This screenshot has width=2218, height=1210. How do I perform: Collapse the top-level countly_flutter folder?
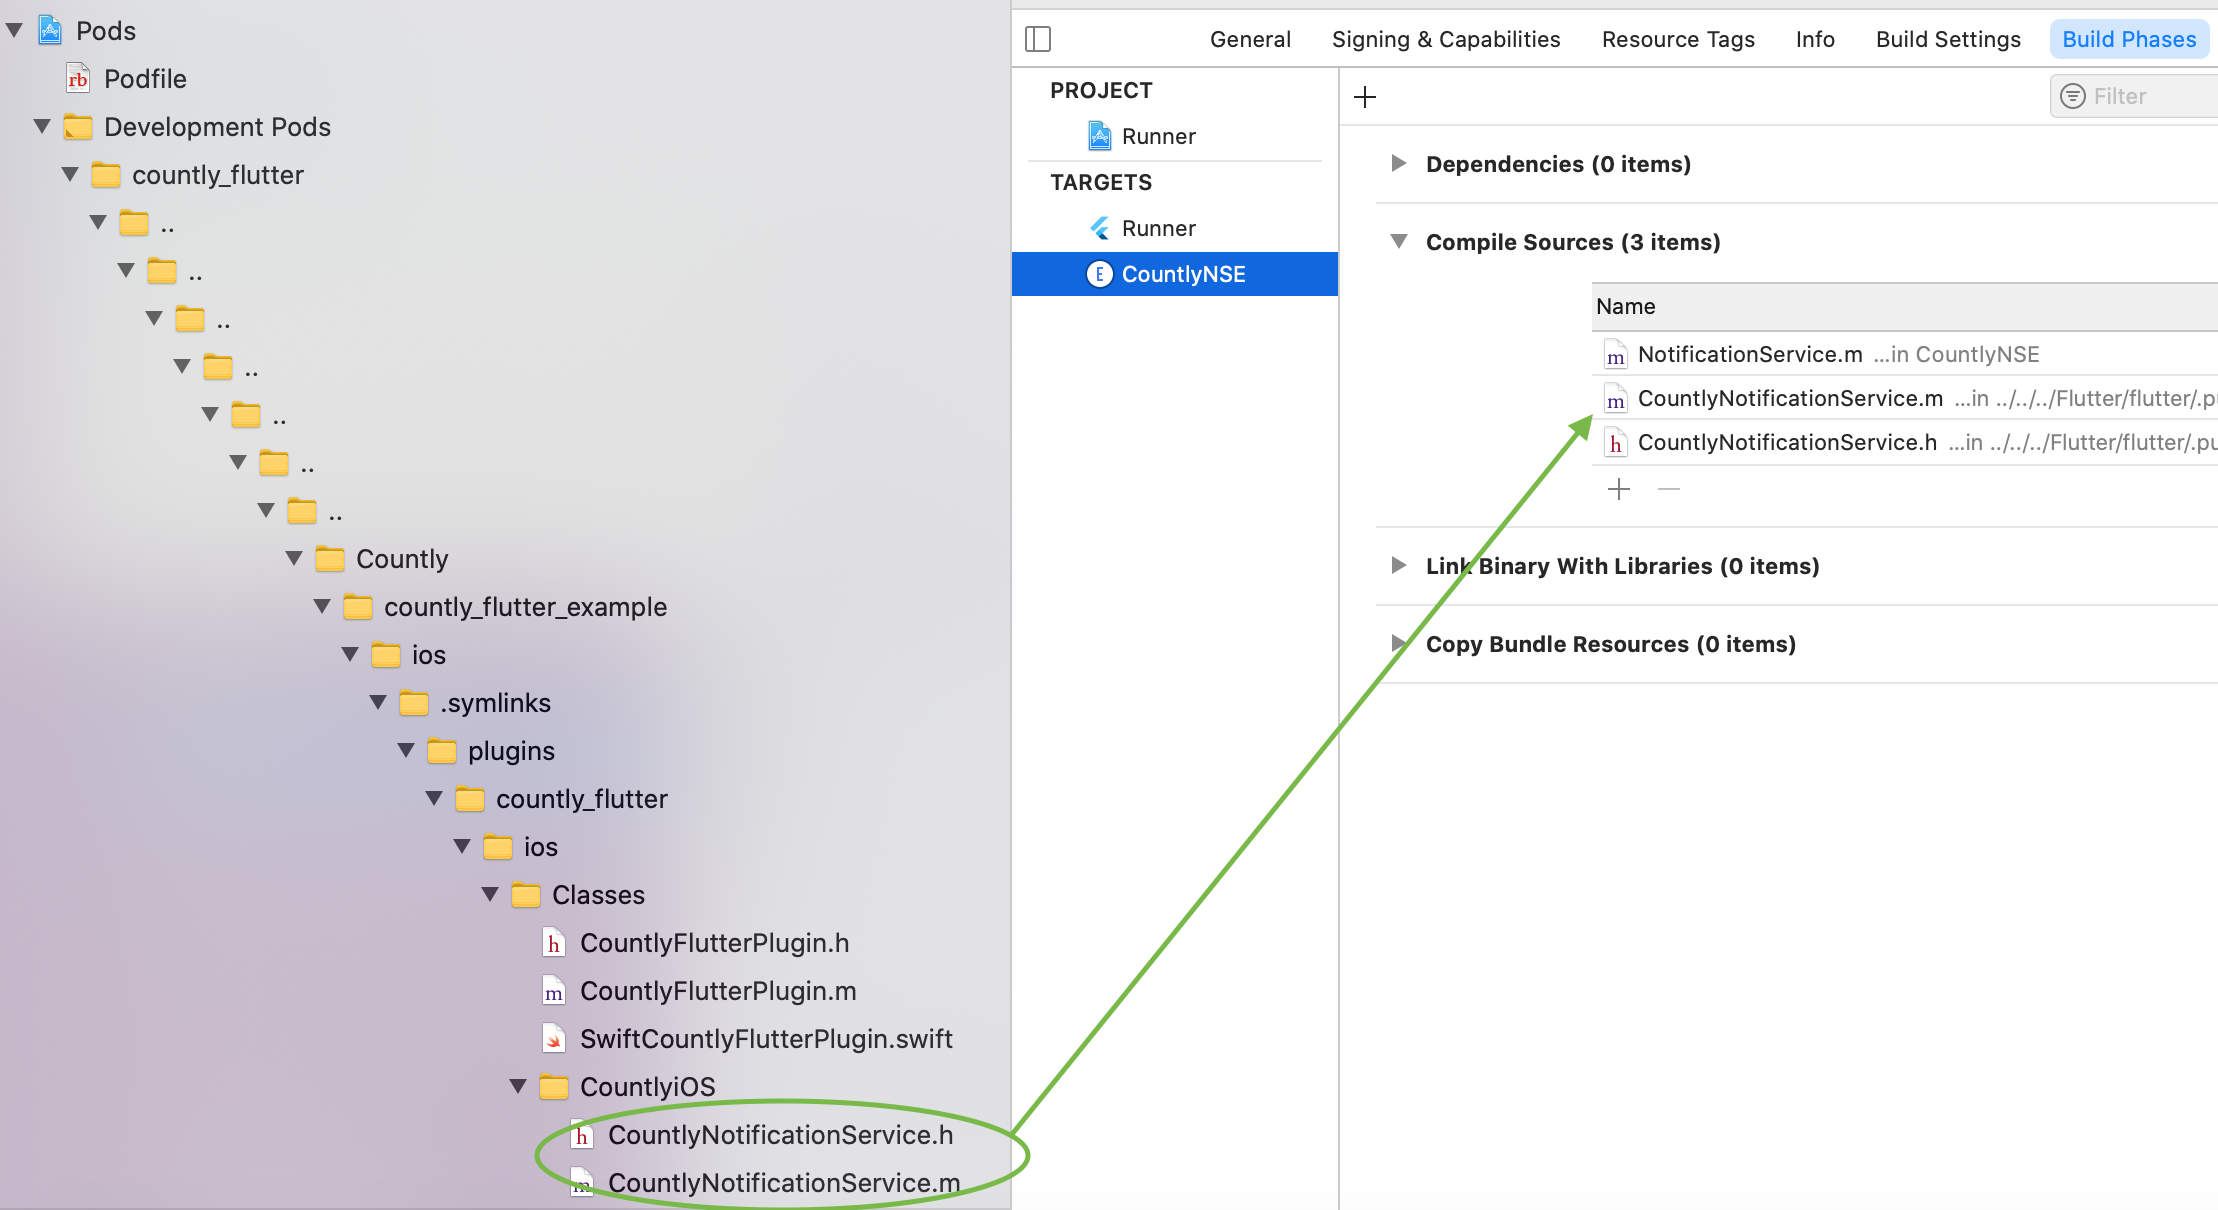pos(70,174)
